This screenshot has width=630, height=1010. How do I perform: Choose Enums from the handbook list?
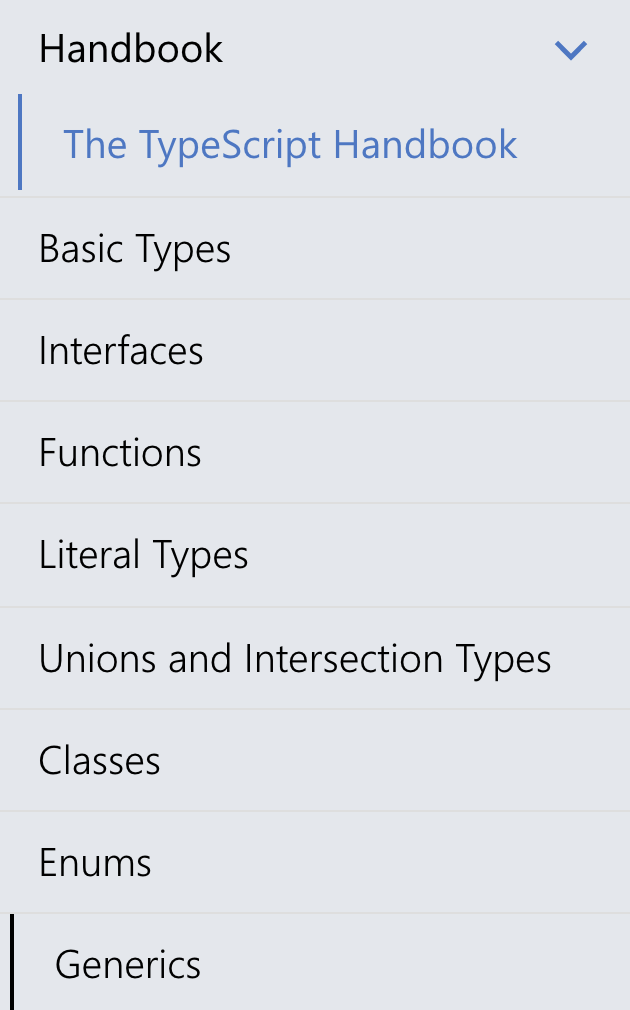tap(95, 863)
